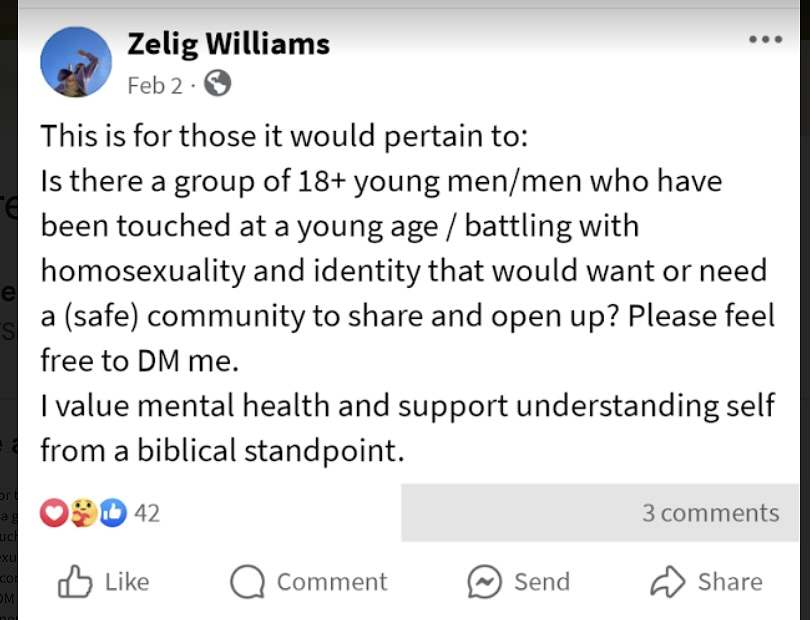Click the Messenger Send icon
This screenshot has height=620, width=810.
pos(484,582)
